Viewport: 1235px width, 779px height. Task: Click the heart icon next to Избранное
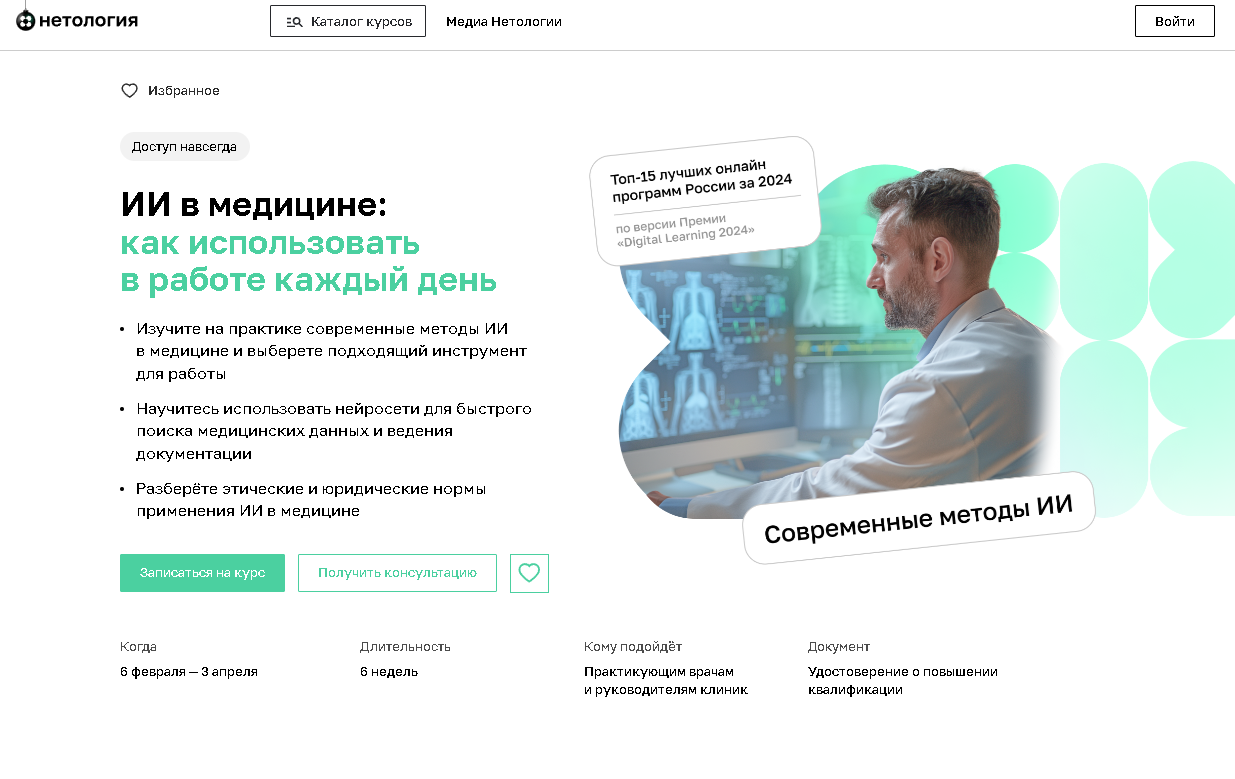point(129,91)
